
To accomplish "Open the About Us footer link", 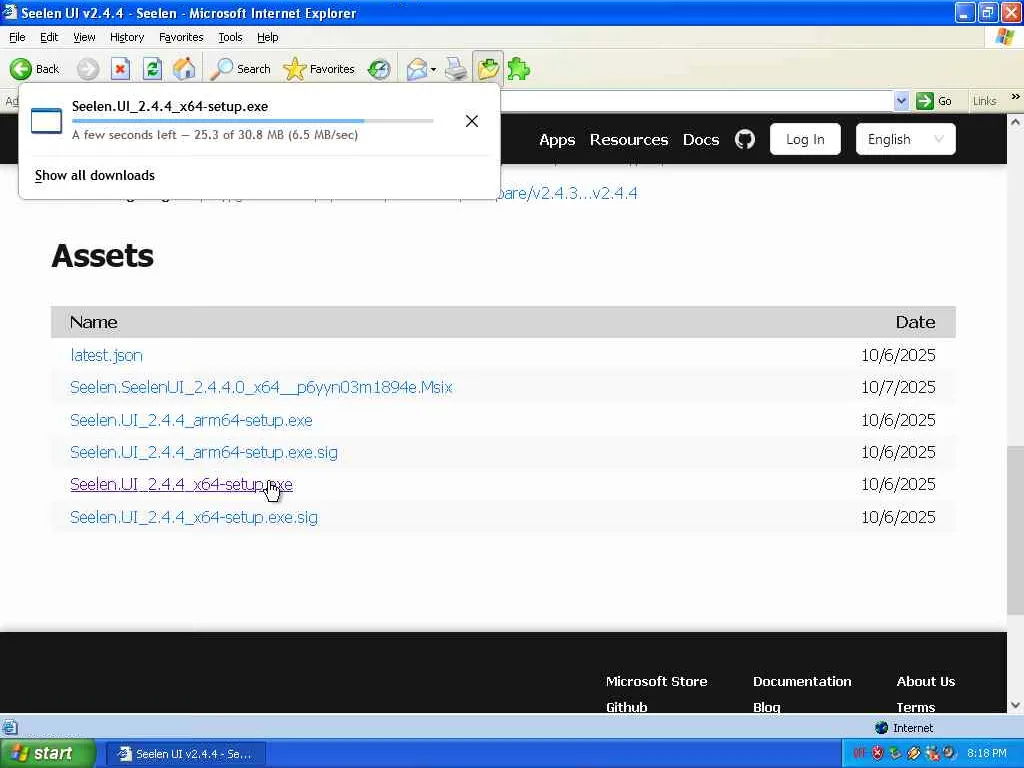I will (x=925, y=681).
